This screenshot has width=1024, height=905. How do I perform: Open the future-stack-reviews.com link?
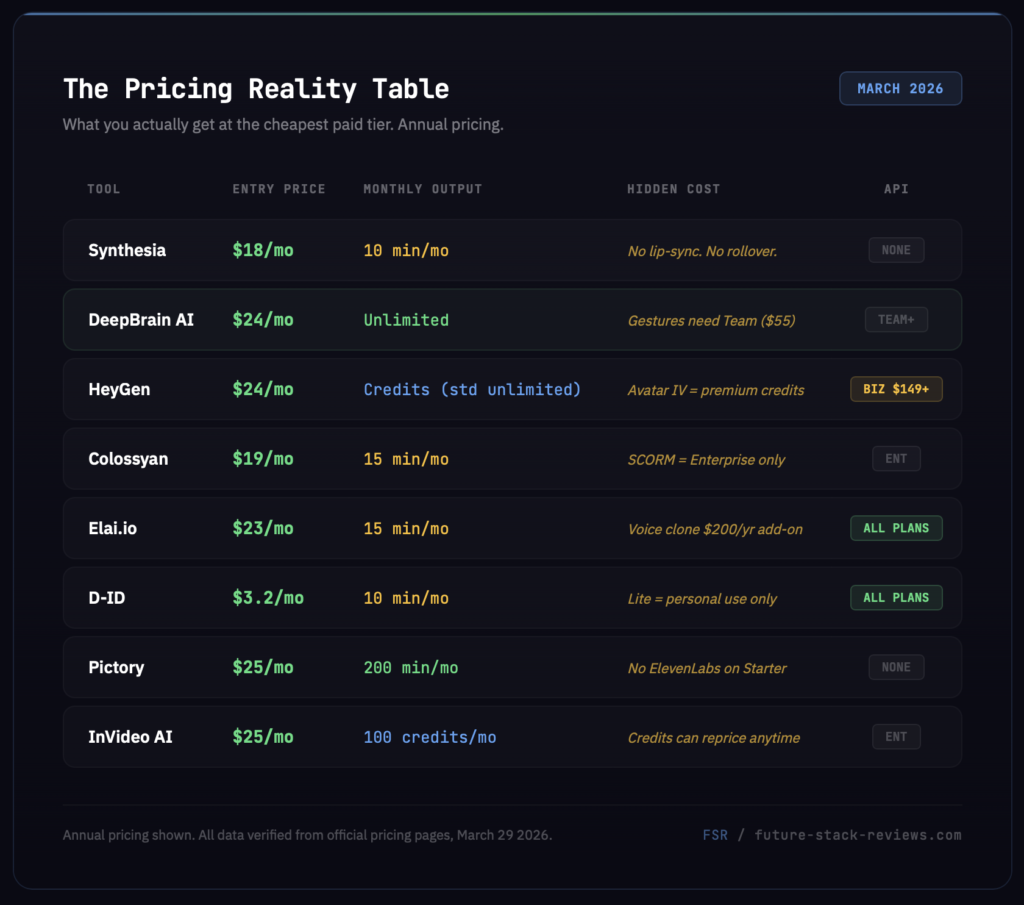859,834
